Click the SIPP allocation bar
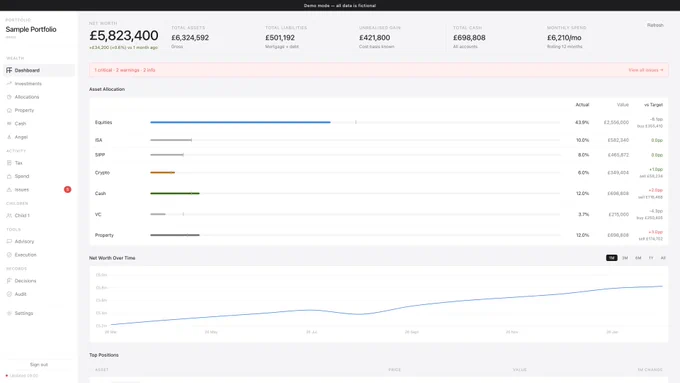This screenshot has height=383, width=680. click(167, 155)
